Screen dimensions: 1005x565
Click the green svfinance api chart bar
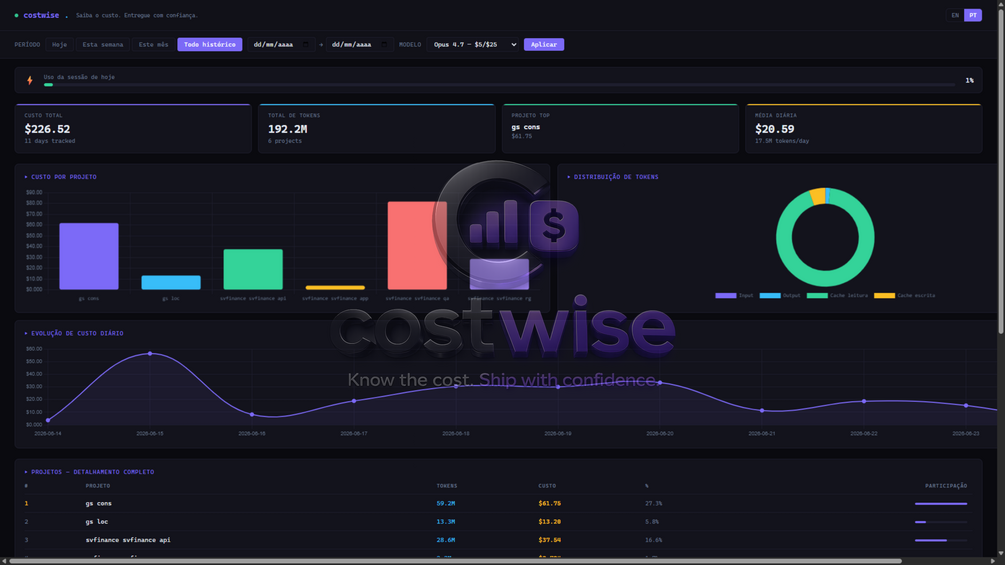(x=253, y=269)
